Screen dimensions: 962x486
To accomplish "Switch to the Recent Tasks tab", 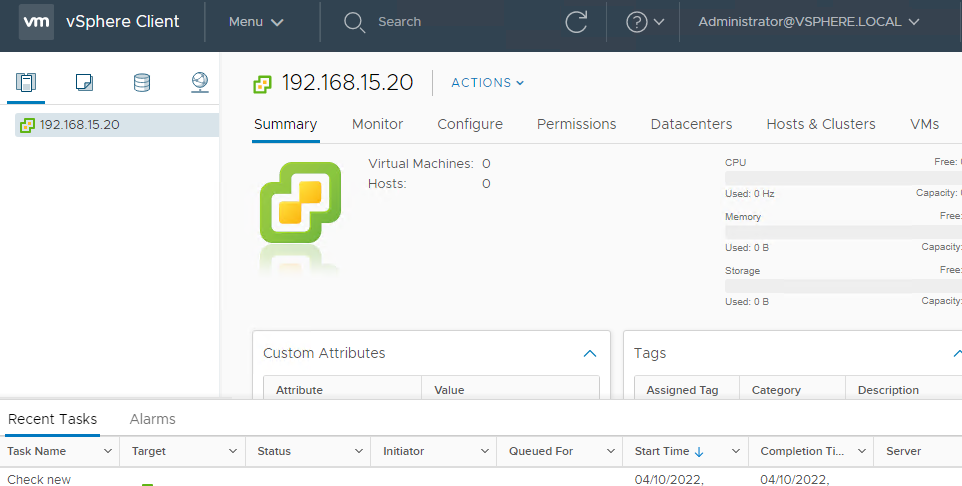I will pos(52,419).
